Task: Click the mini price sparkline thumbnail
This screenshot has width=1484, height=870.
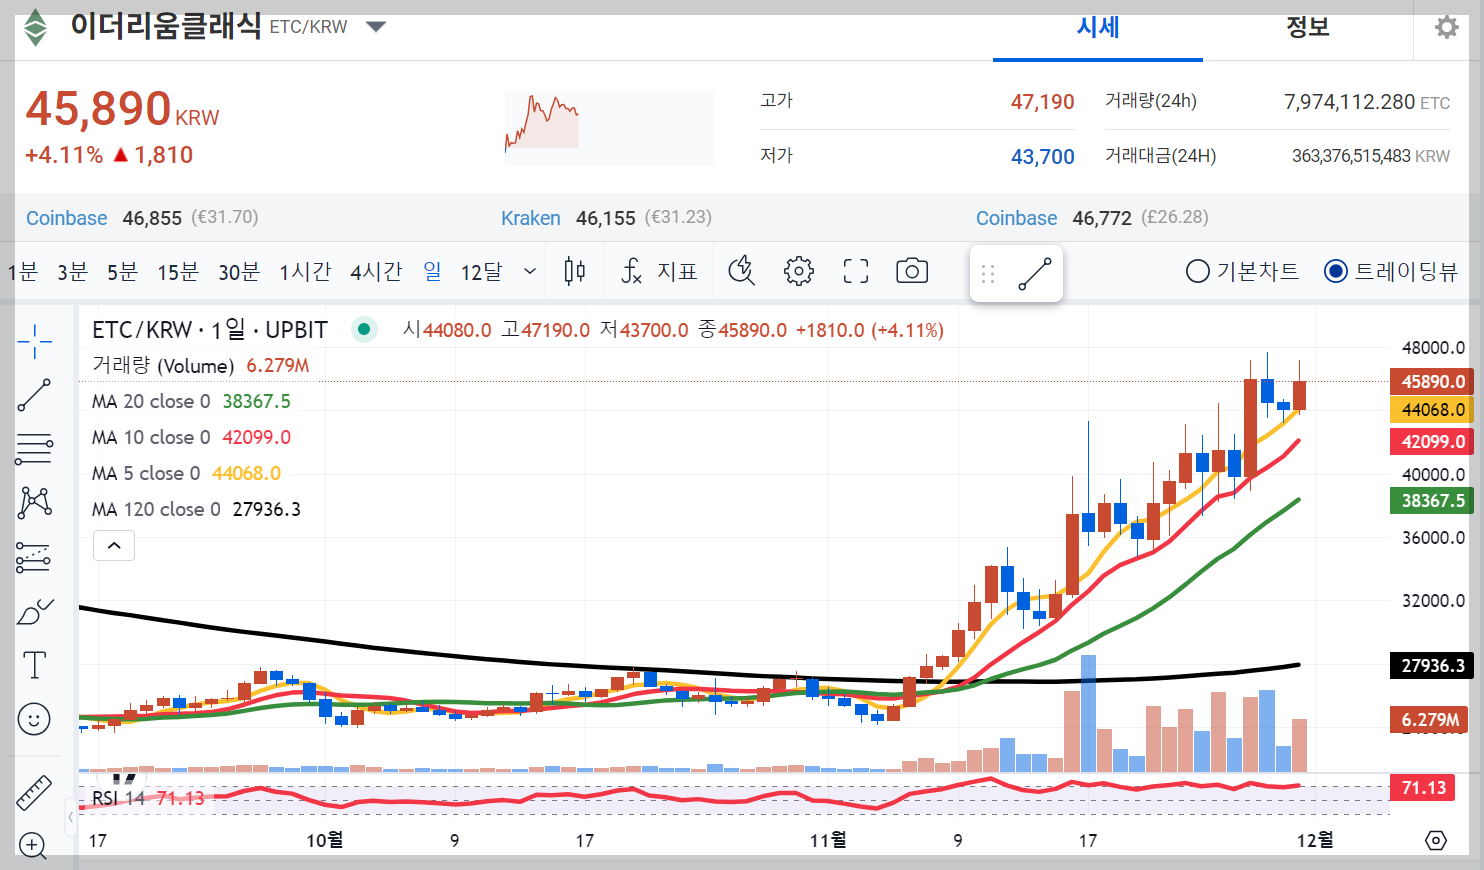Action: 610,128
